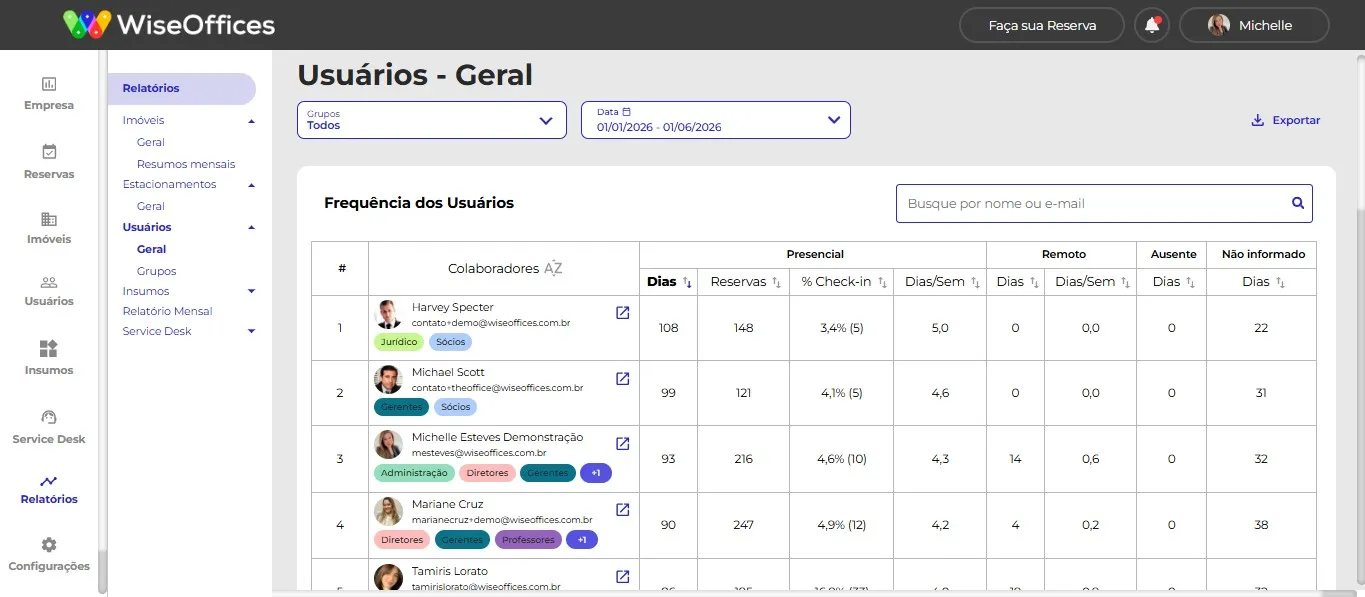Open Geral under Imóveis
The height and width of the screenshot is (597, 1365).
pyautogui.click(x=151, y=142)
